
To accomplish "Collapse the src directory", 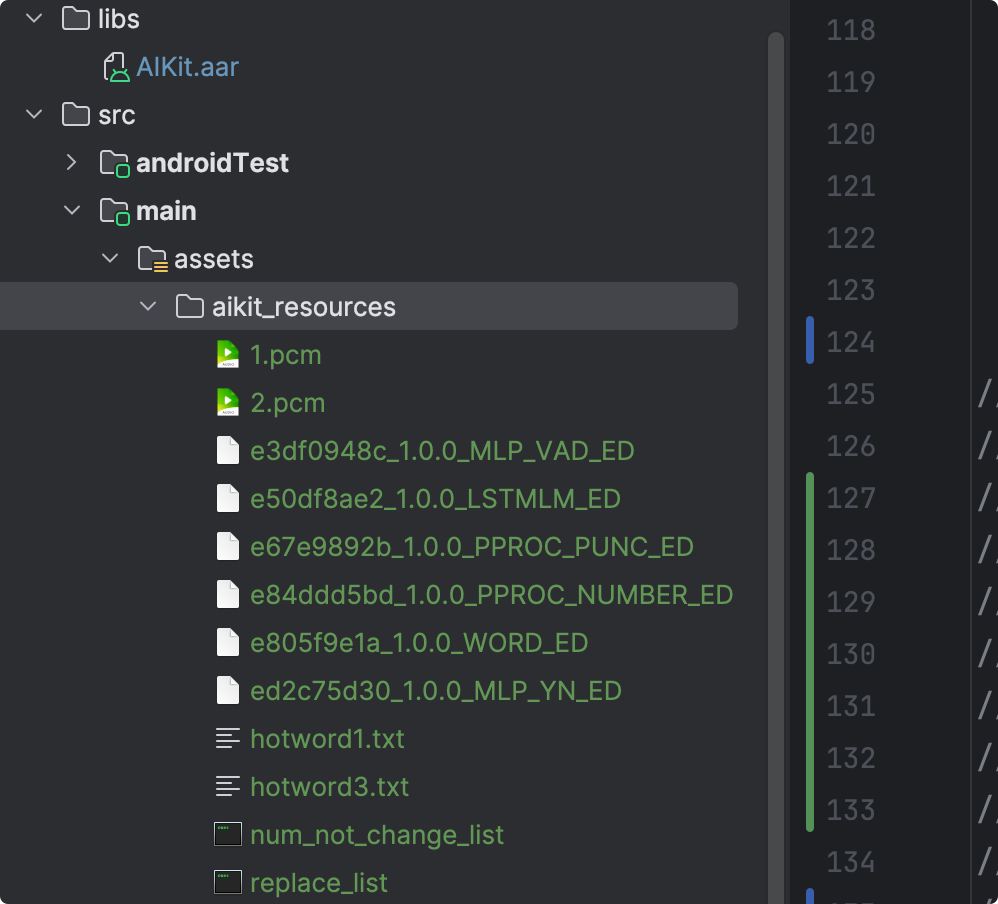I will (x=33, y=114).
